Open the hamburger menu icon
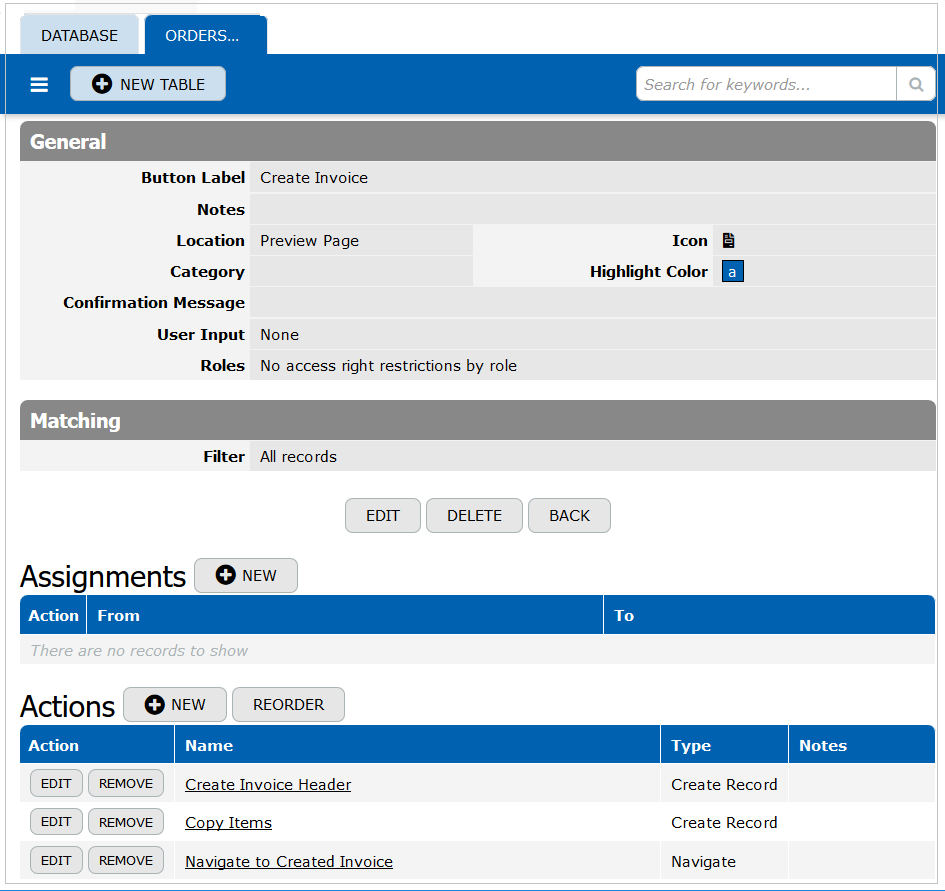Image resolution: width=945 pixels, height=891 pixels. pyautogui.click(x=39, y=85)
